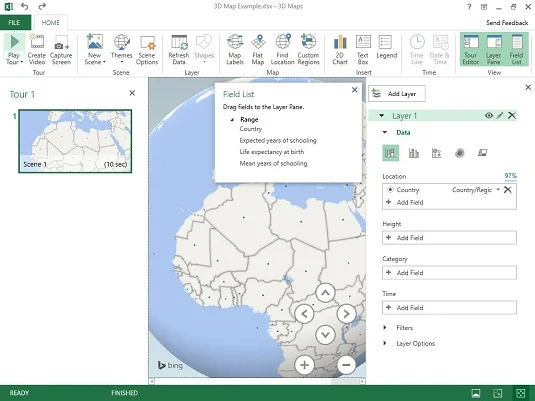
Task: Zoom in on the map
Action: 304,365
